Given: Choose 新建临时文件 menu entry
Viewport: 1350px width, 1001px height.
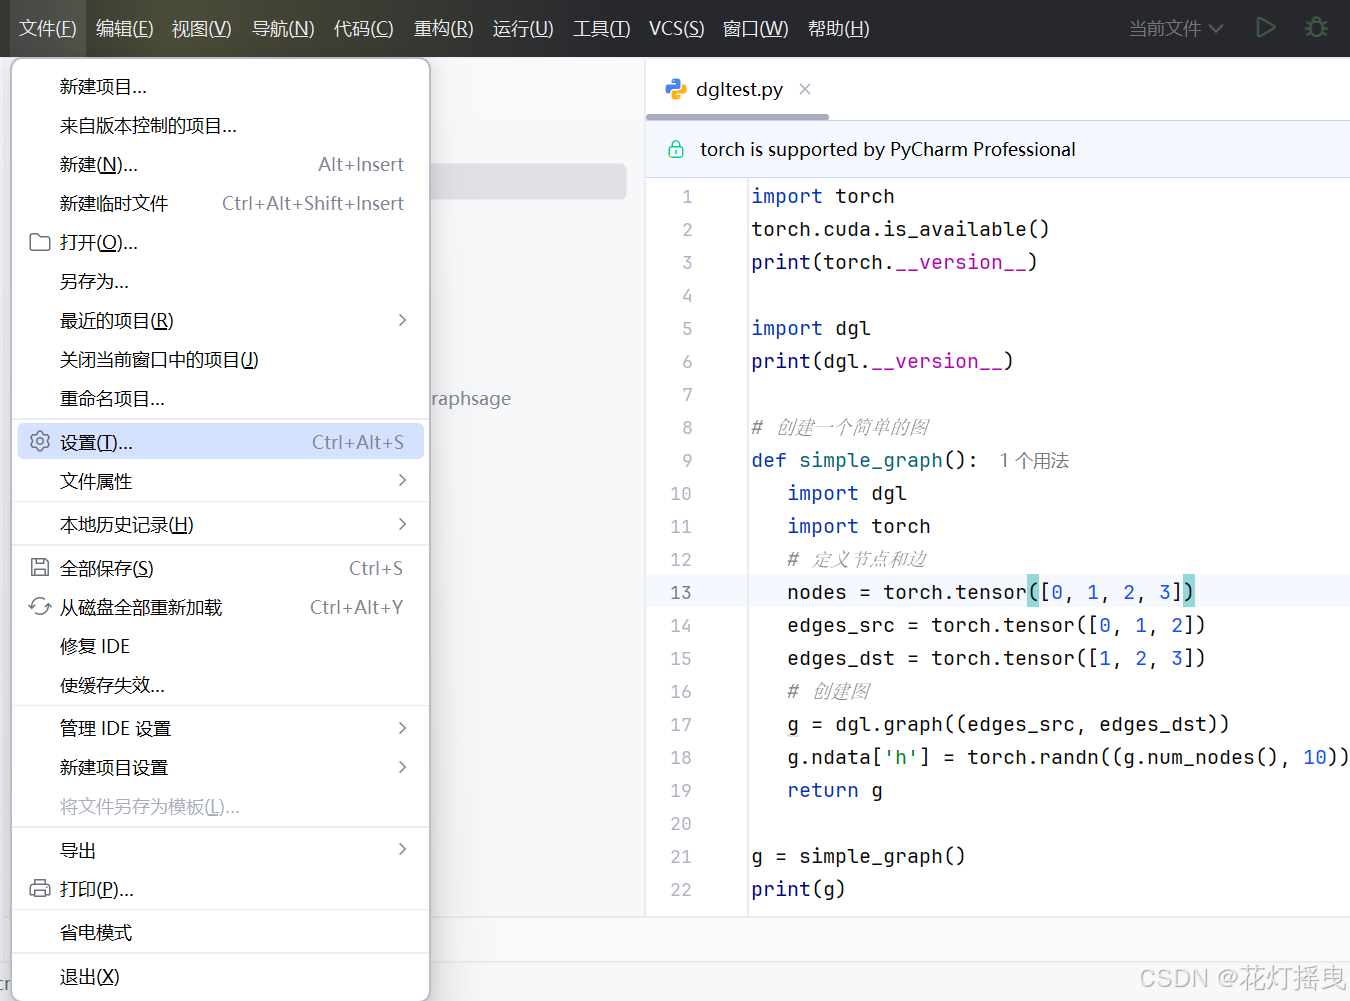Looking at the screenshot, I should (x=221, y=203).
